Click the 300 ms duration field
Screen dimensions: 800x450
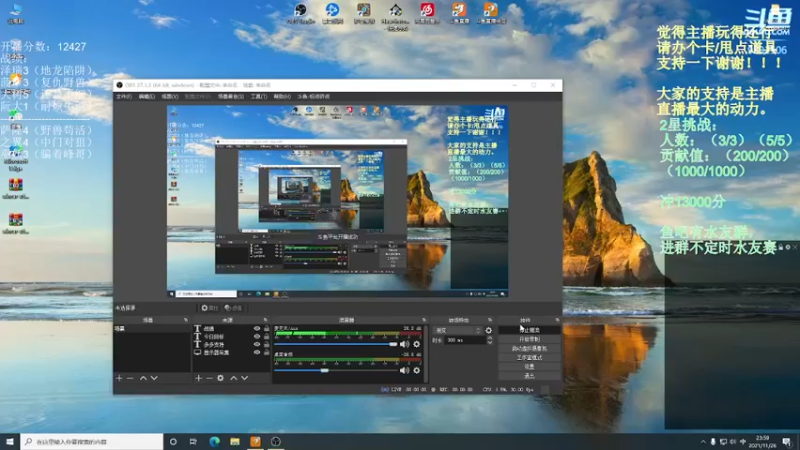click(465, 340)
